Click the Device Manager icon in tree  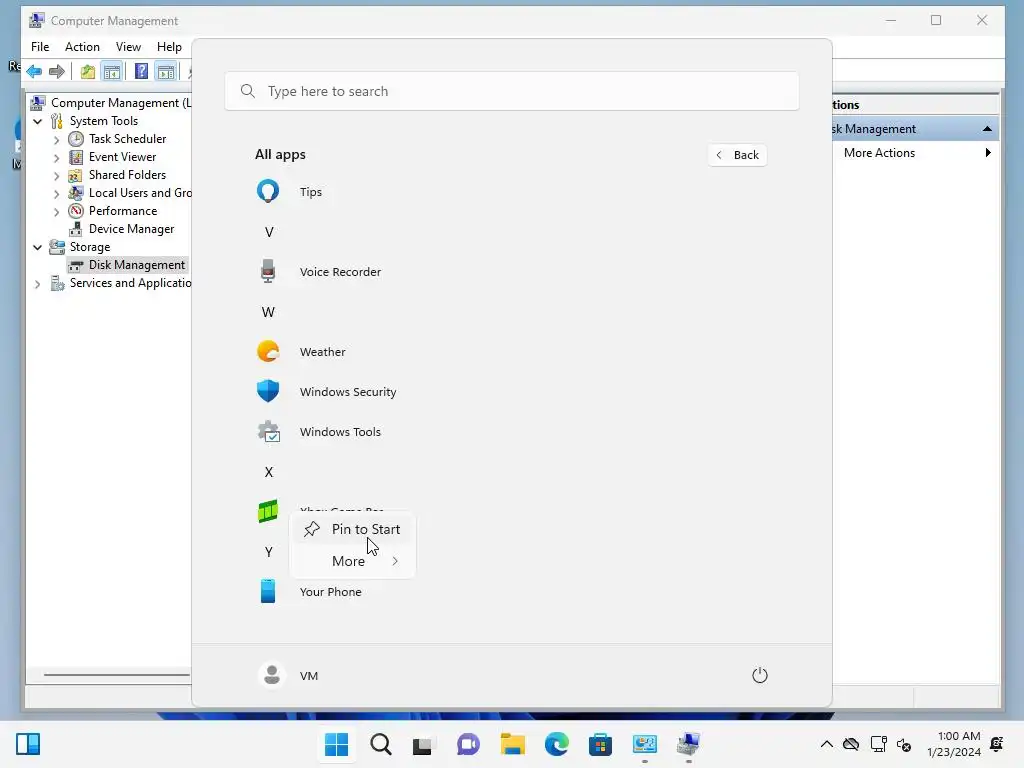click(76, 229)
